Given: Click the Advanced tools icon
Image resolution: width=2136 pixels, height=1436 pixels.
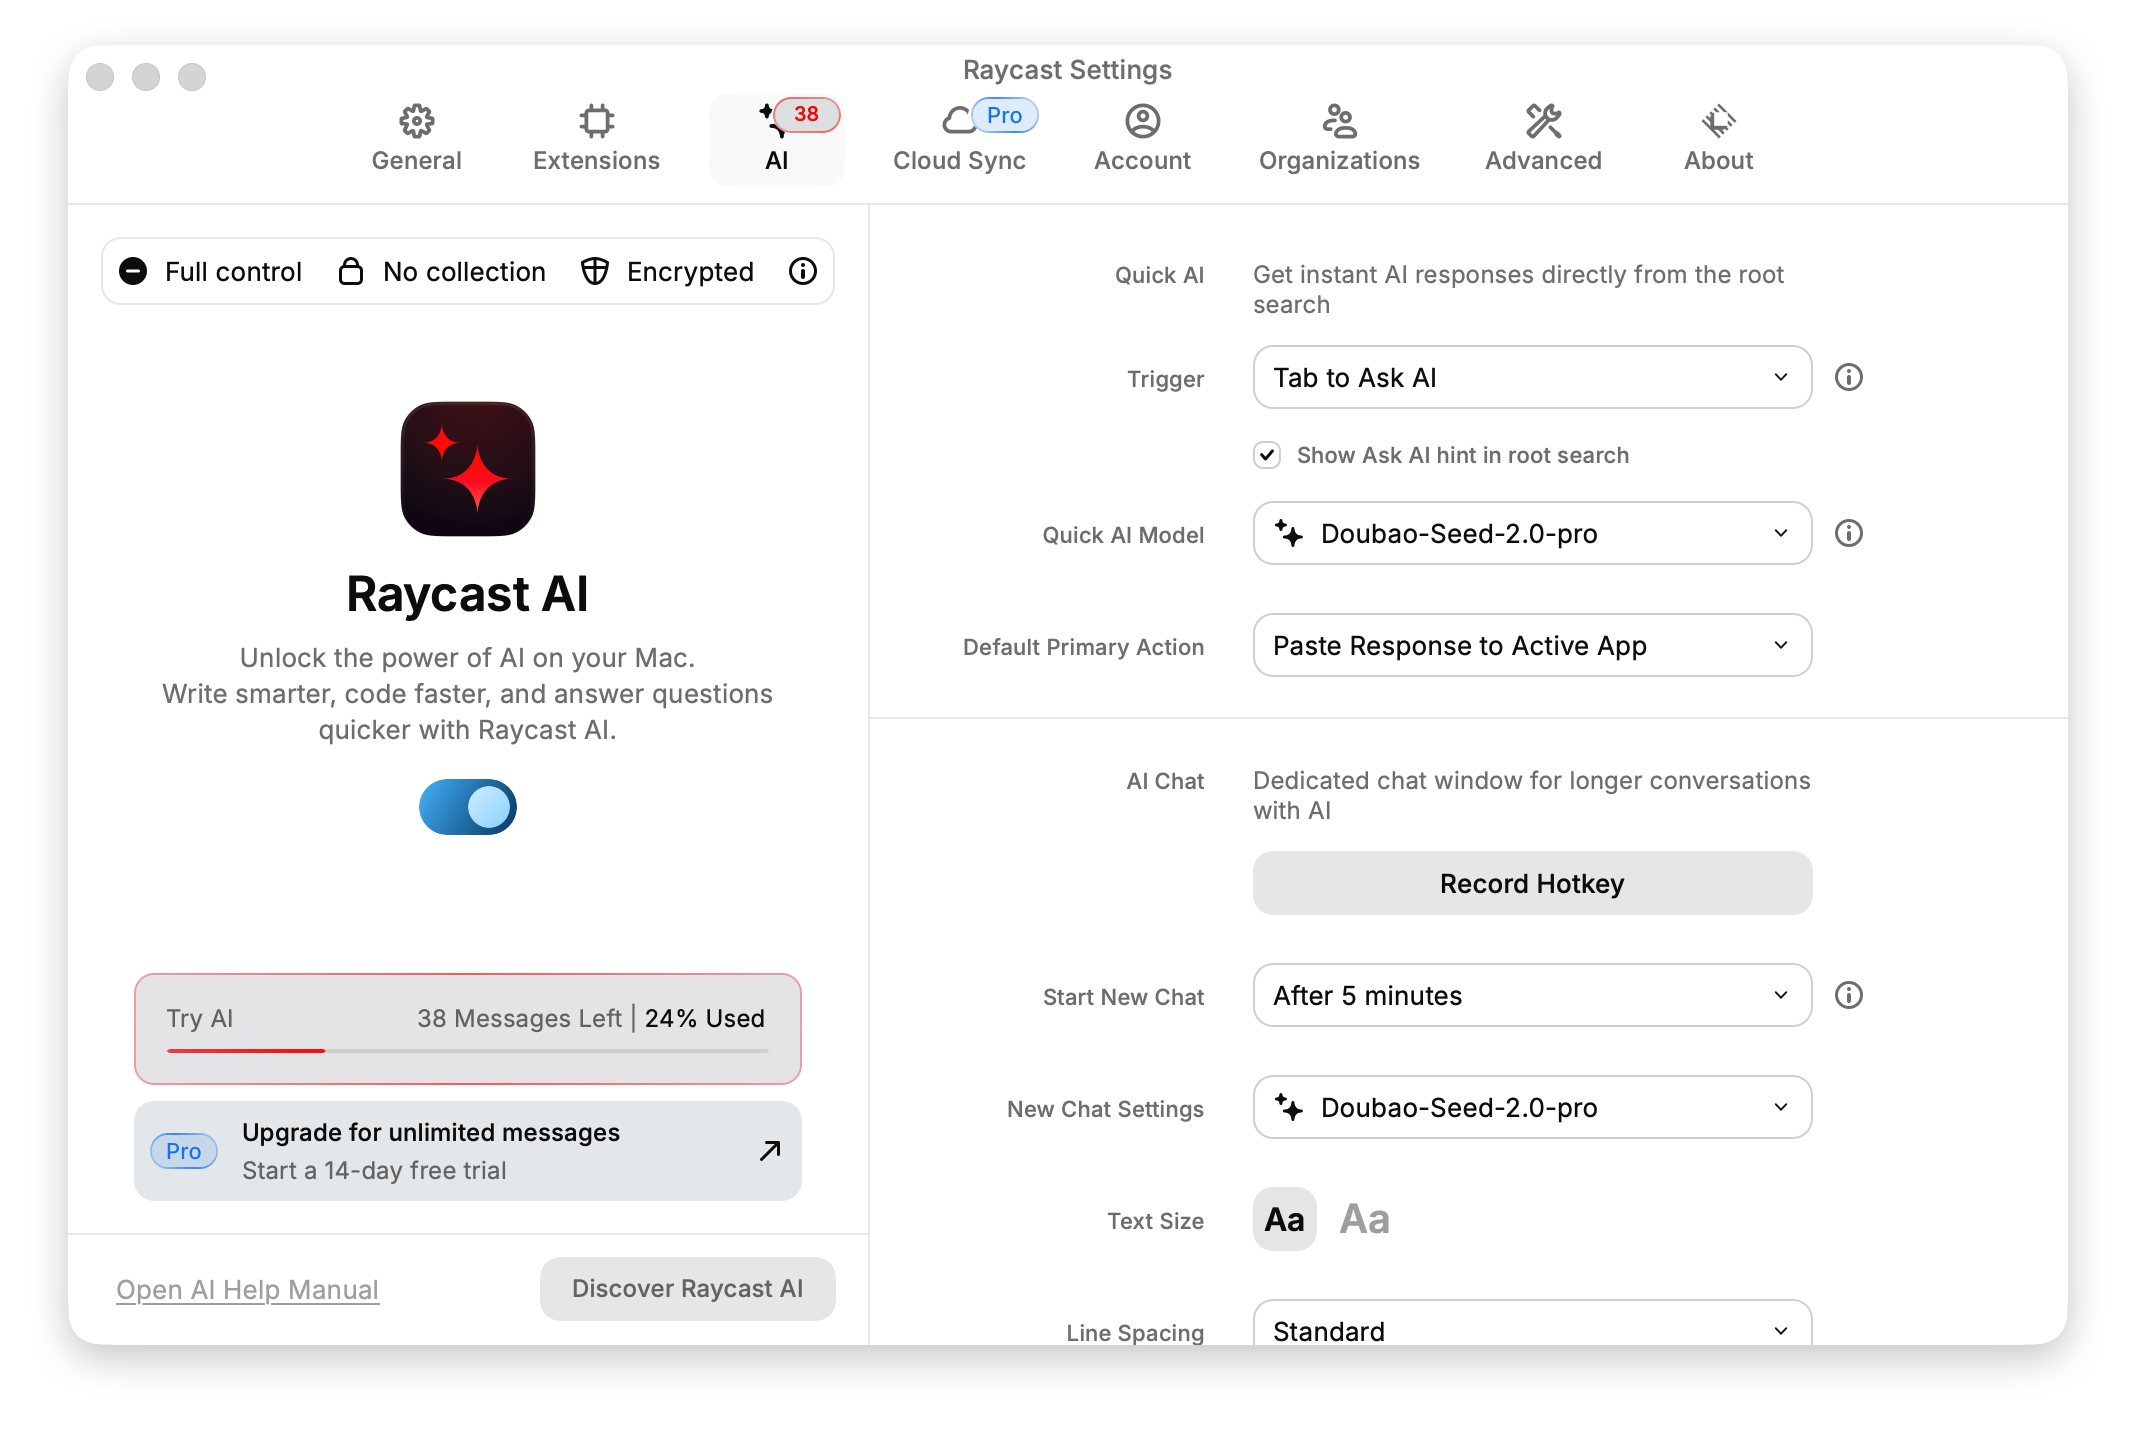Looking at the screenshot, I should click(1543, 121).
